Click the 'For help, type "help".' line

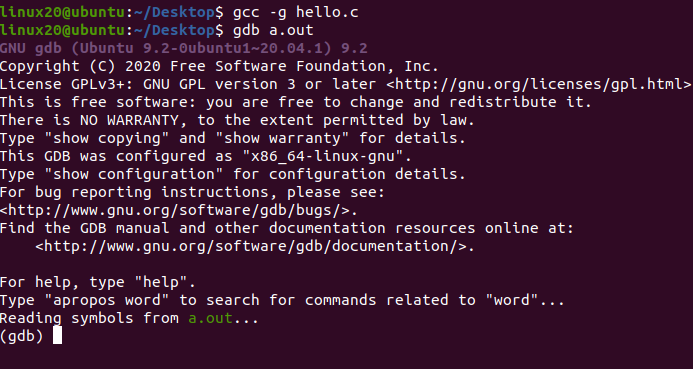pos(98,282)
